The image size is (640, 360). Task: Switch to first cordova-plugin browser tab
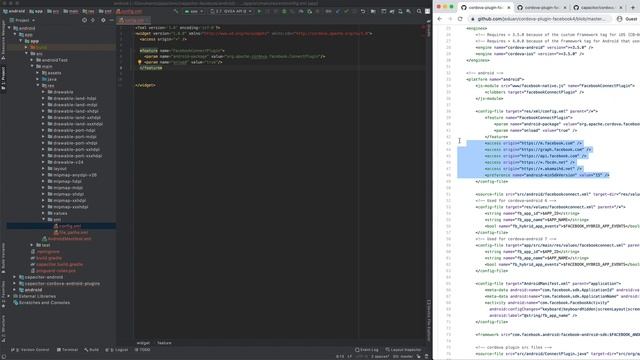tap(486, 7)
